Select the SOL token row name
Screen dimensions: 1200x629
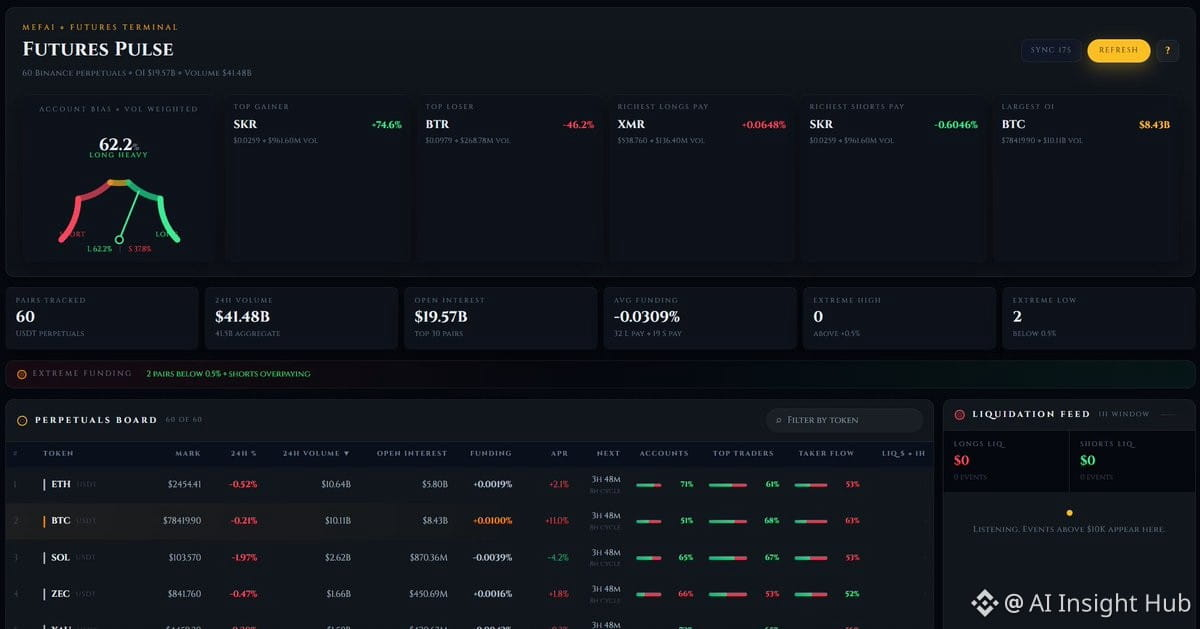point(60,557)
